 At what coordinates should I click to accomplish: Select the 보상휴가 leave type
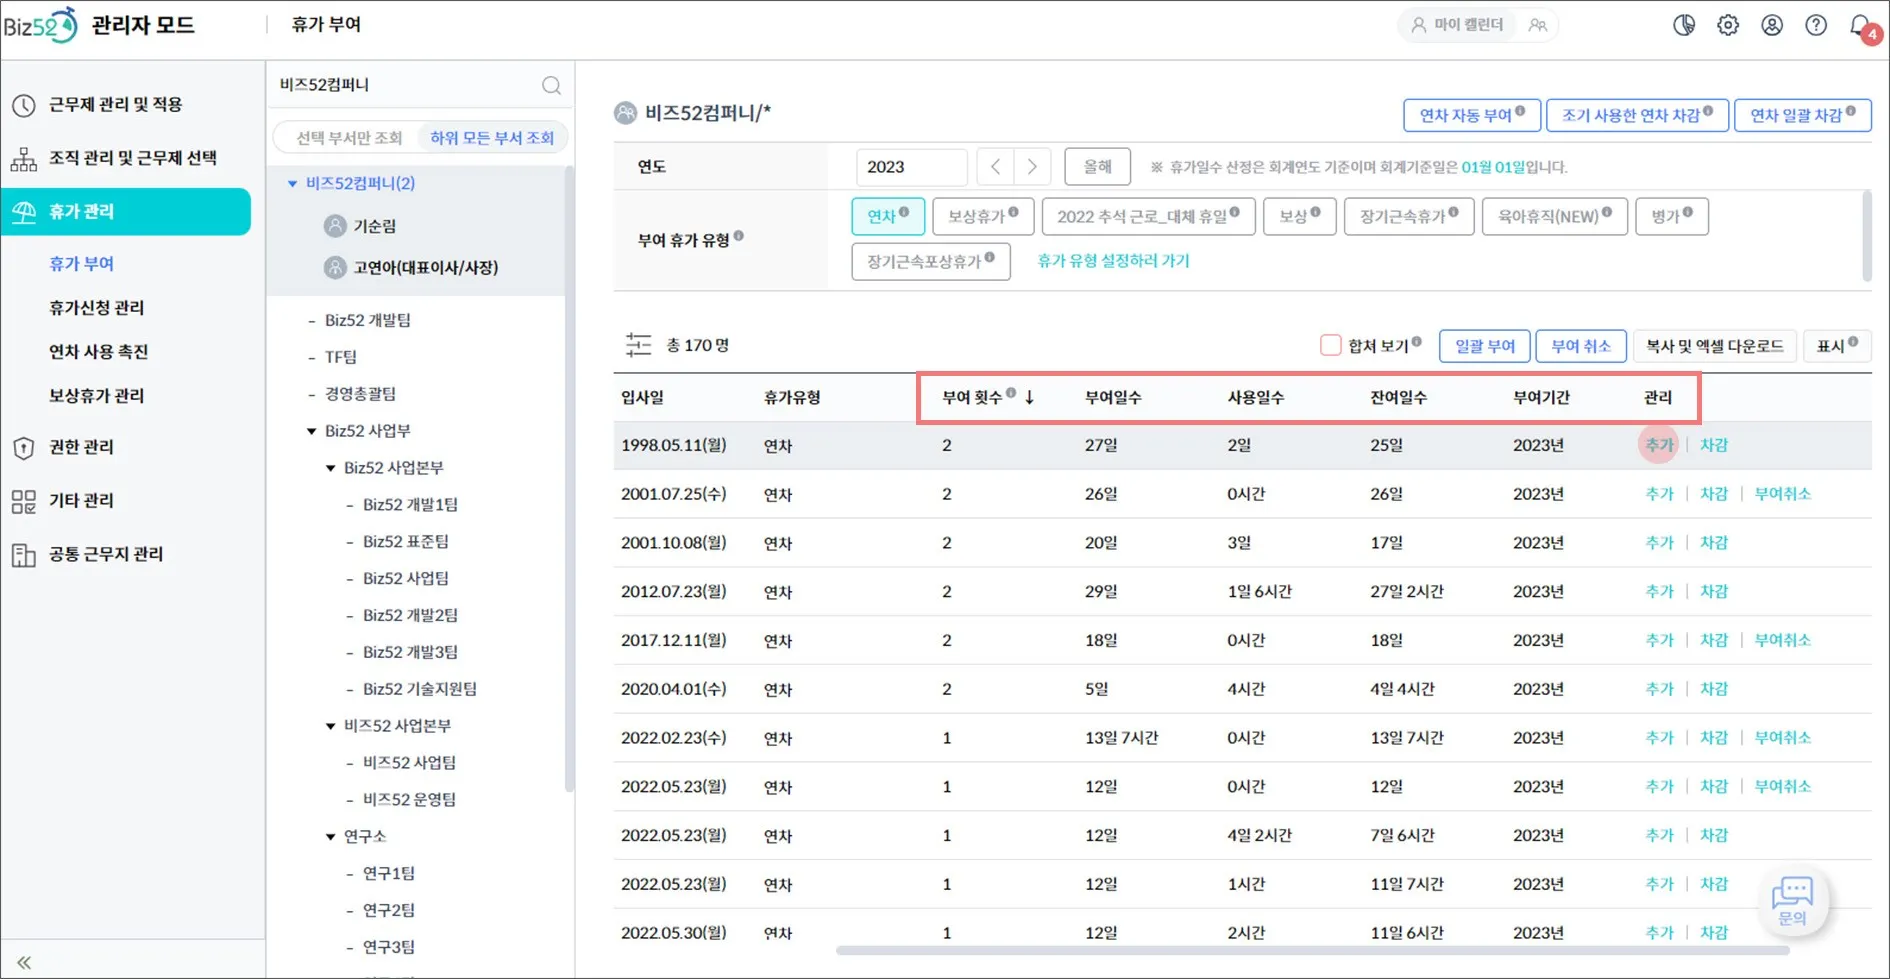tap(983, 216)
